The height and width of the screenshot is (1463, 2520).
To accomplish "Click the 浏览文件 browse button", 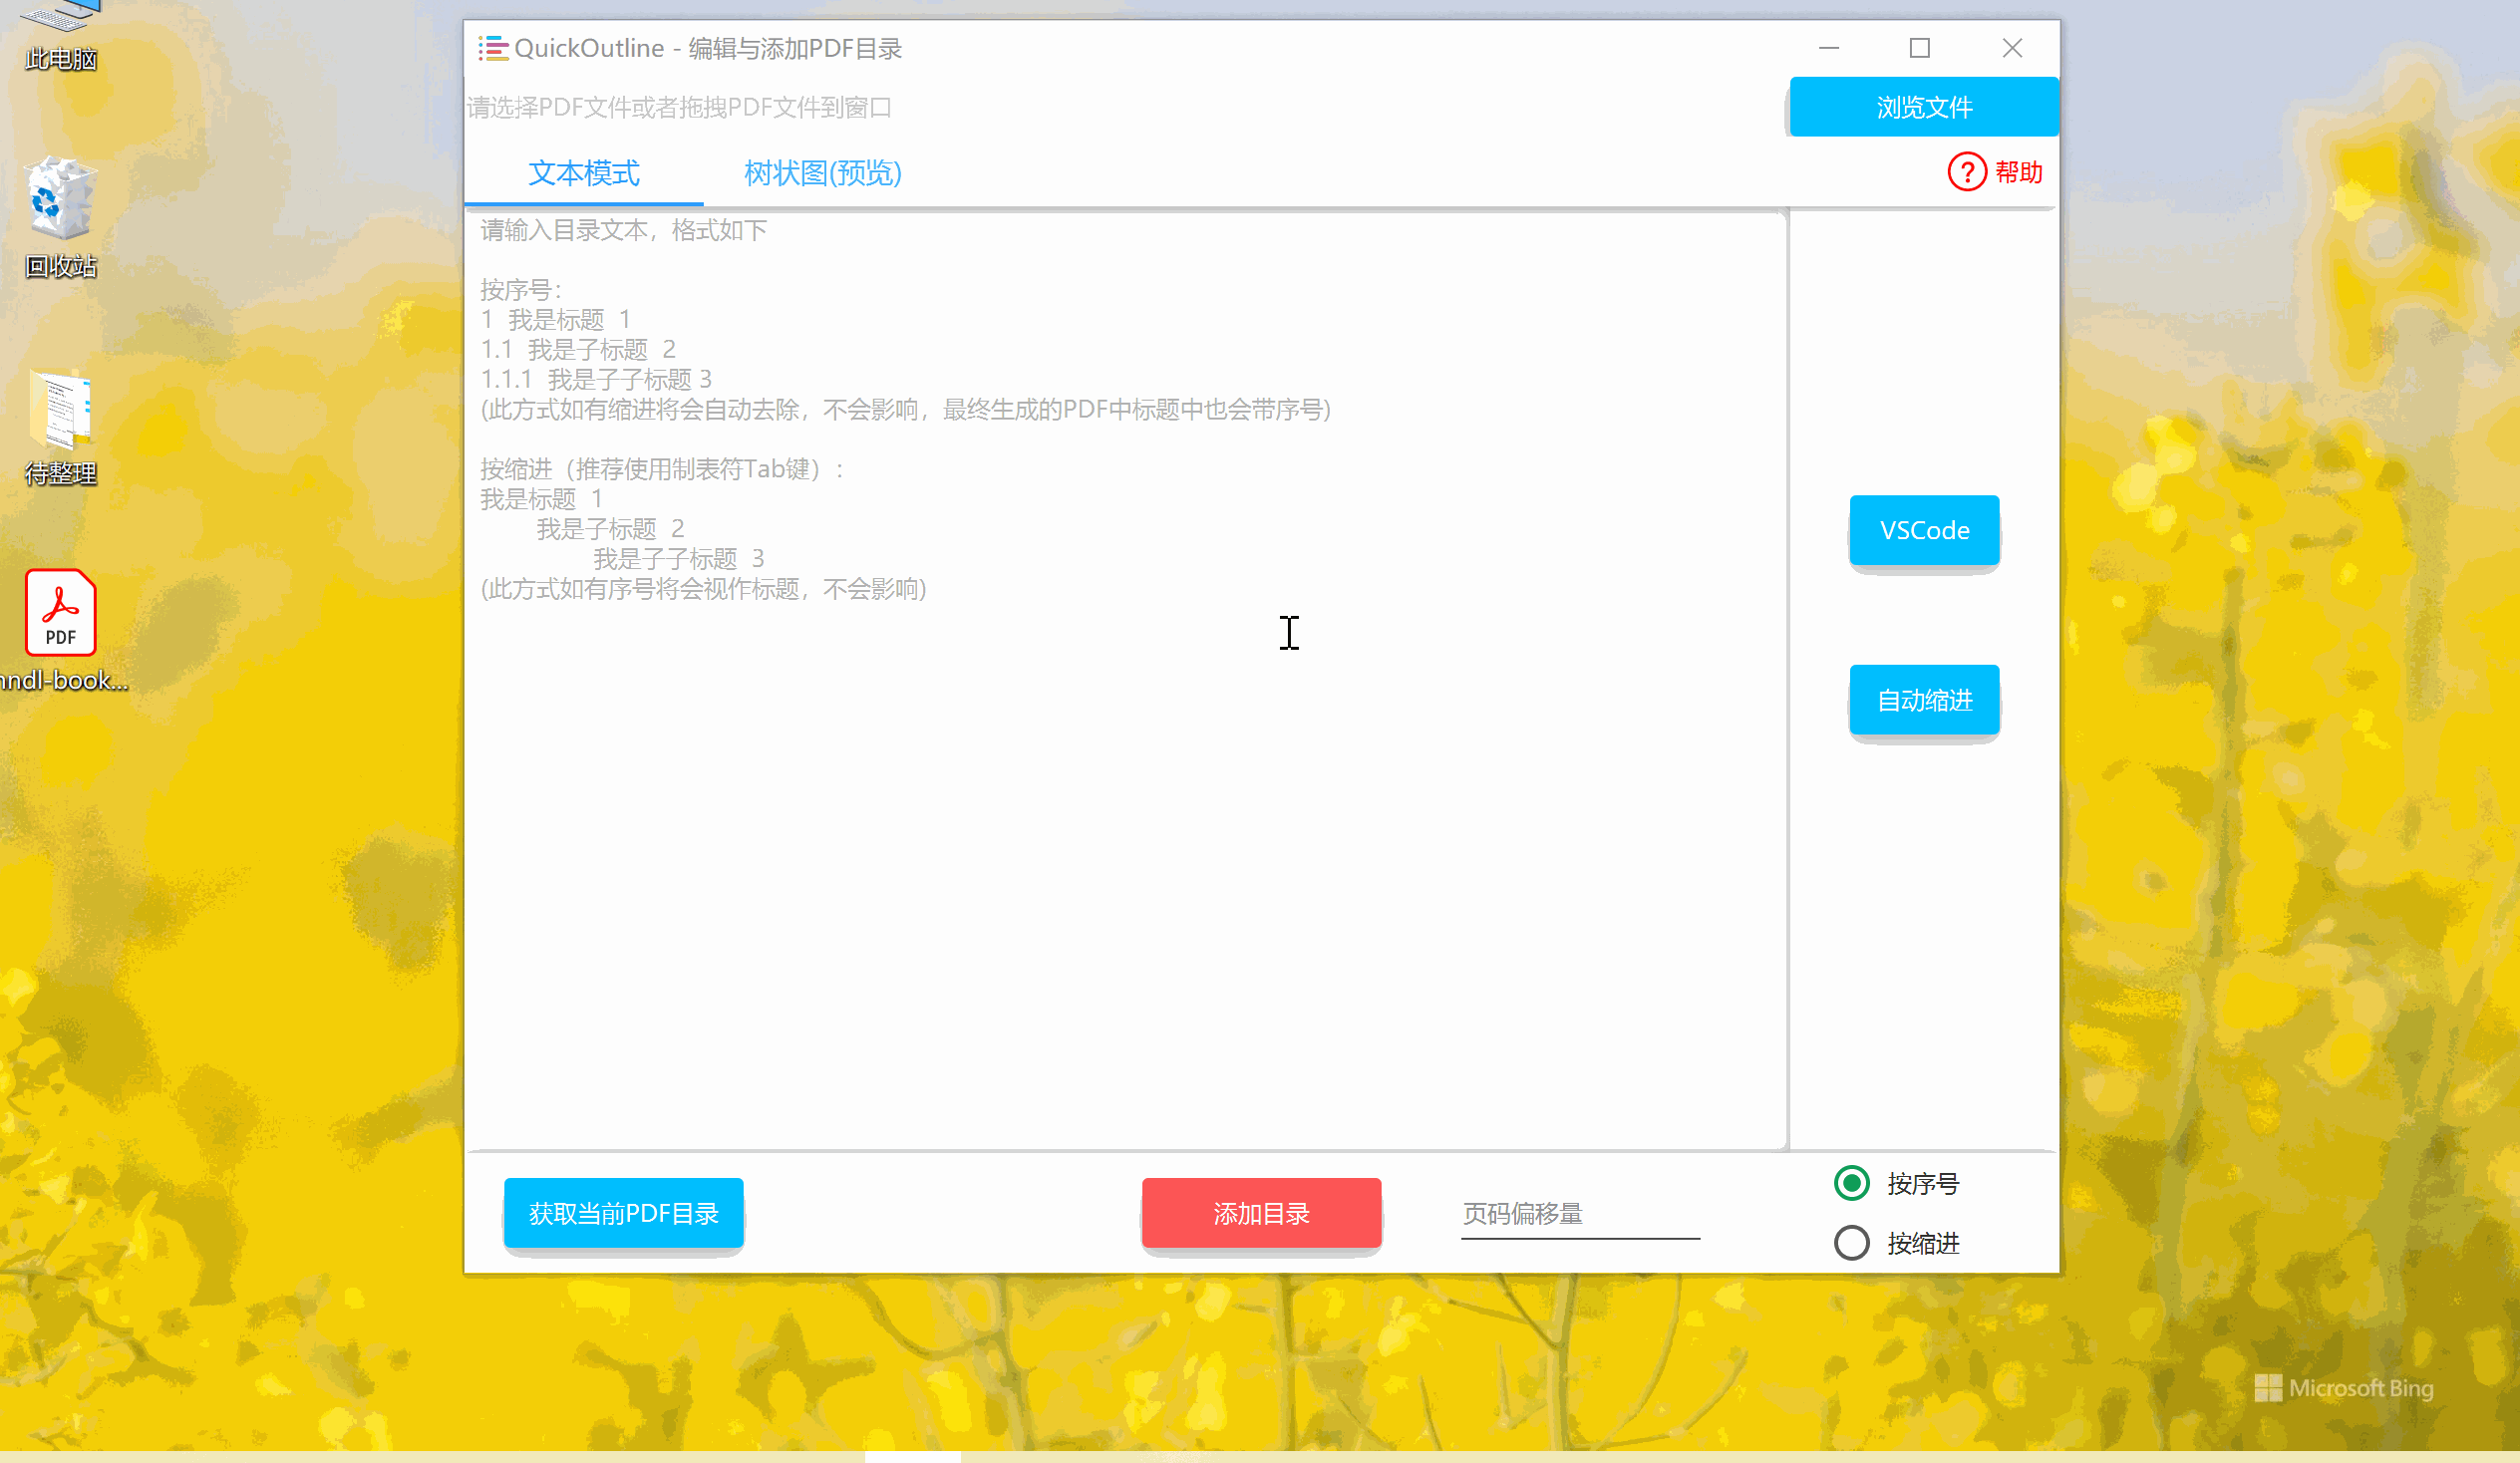I will (1923, 107).
